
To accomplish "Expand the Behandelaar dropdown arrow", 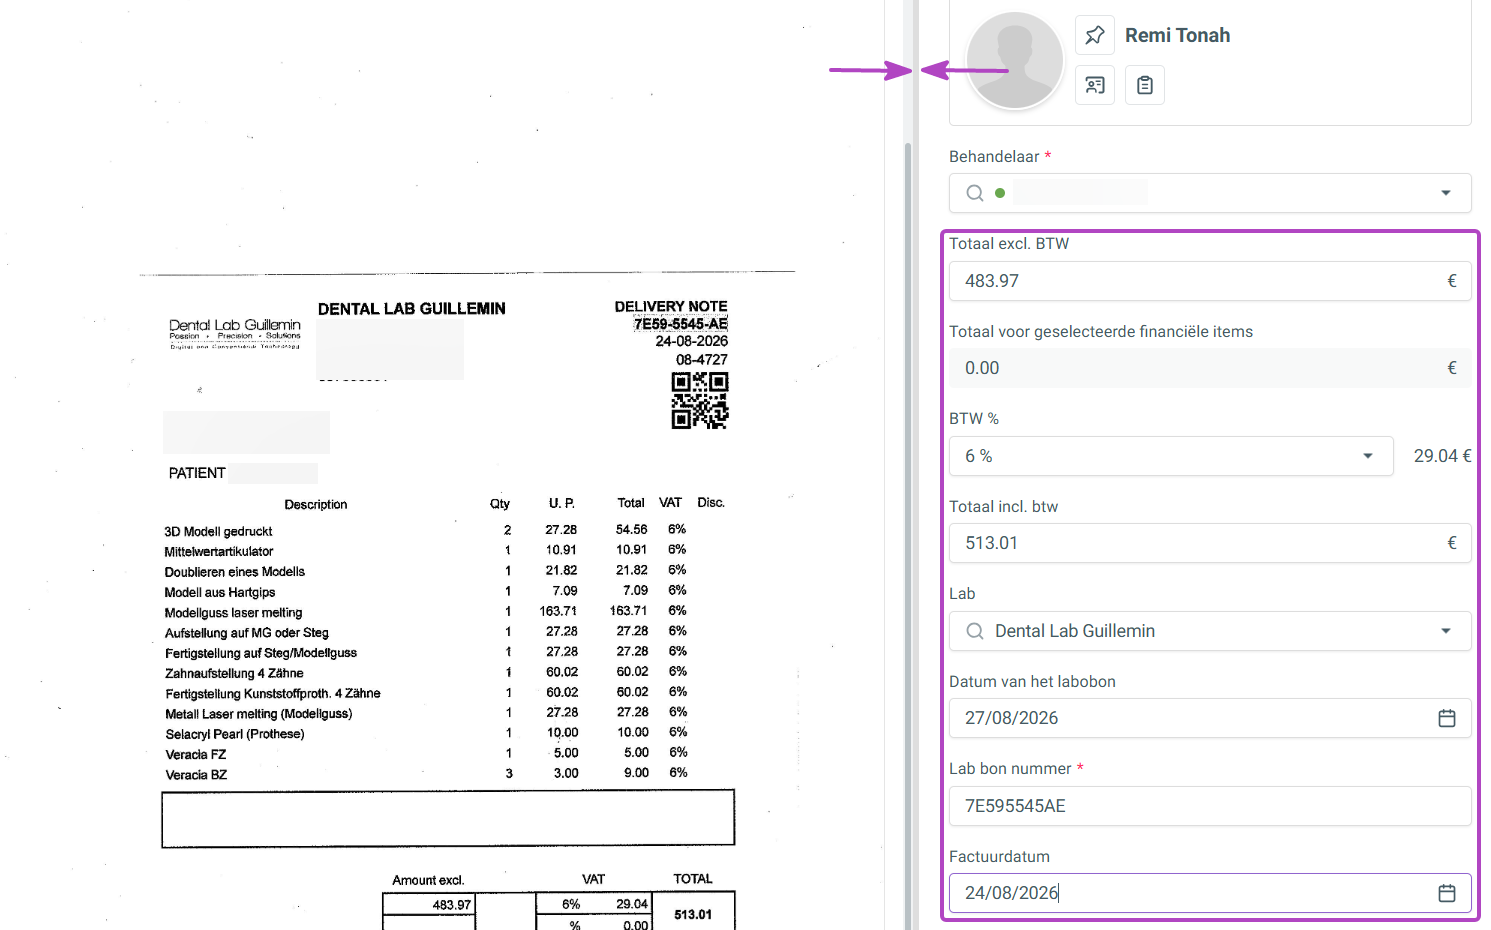I will [x=1445, y=193].
